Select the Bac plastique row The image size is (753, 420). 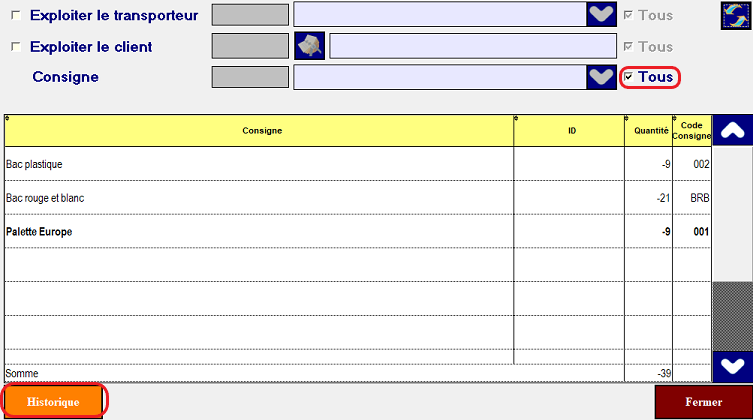point(260,164)
